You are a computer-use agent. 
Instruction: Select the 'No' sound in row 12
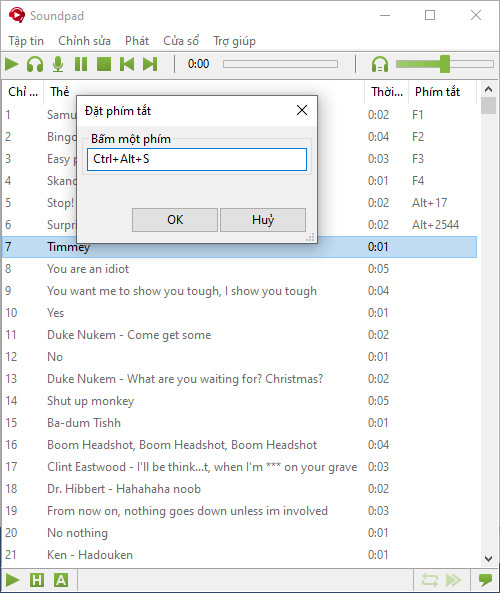tap(239, 357)
